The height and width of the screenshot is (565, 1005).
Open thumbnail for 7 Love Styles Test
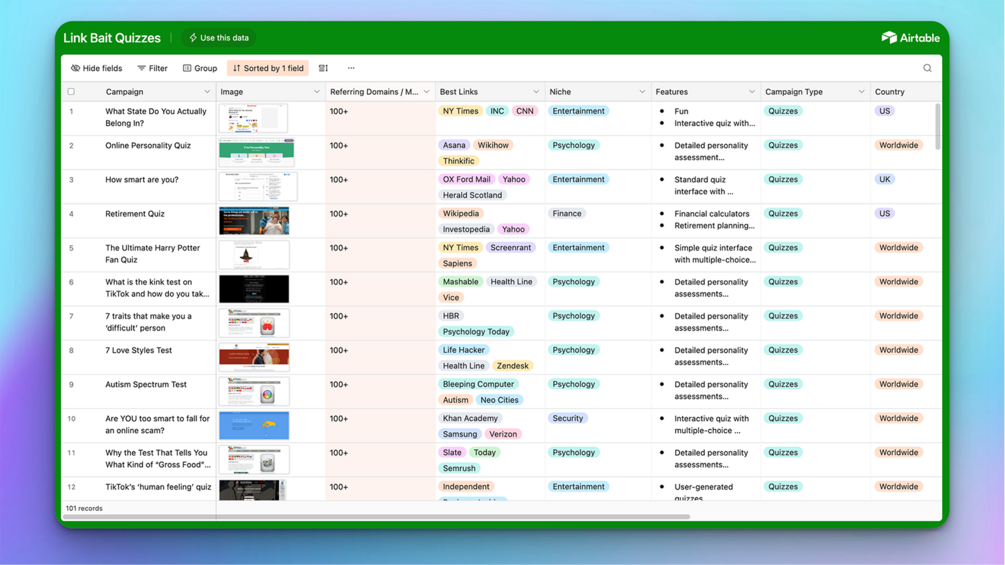254,357
